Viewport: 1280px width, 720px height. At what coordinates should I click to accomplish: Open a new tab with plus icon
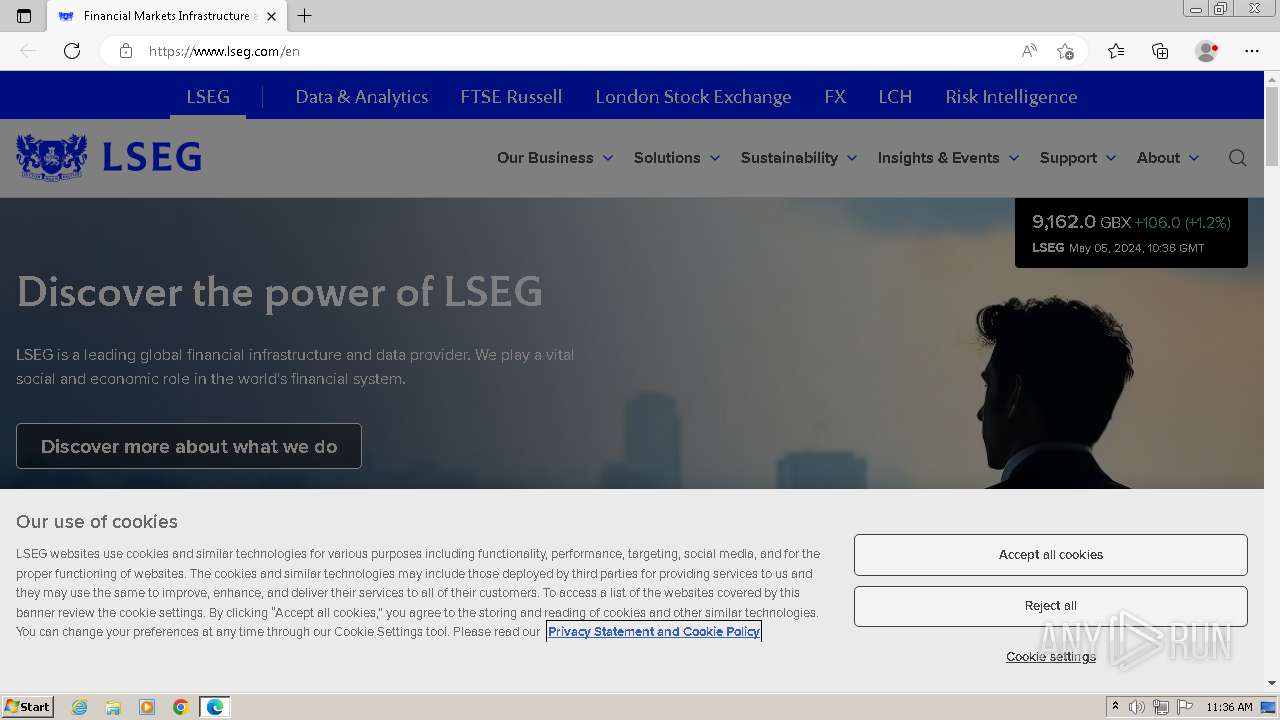pyautogui.click(x=305, y=16)
